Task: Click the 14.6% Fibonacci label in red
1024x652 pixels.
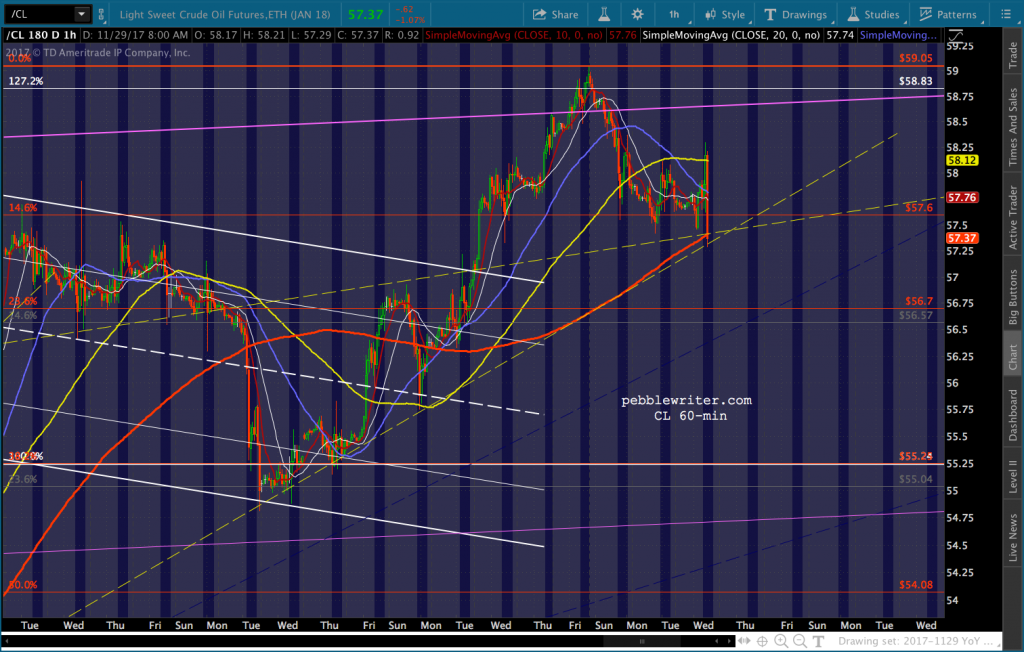Action: [23, 208]
